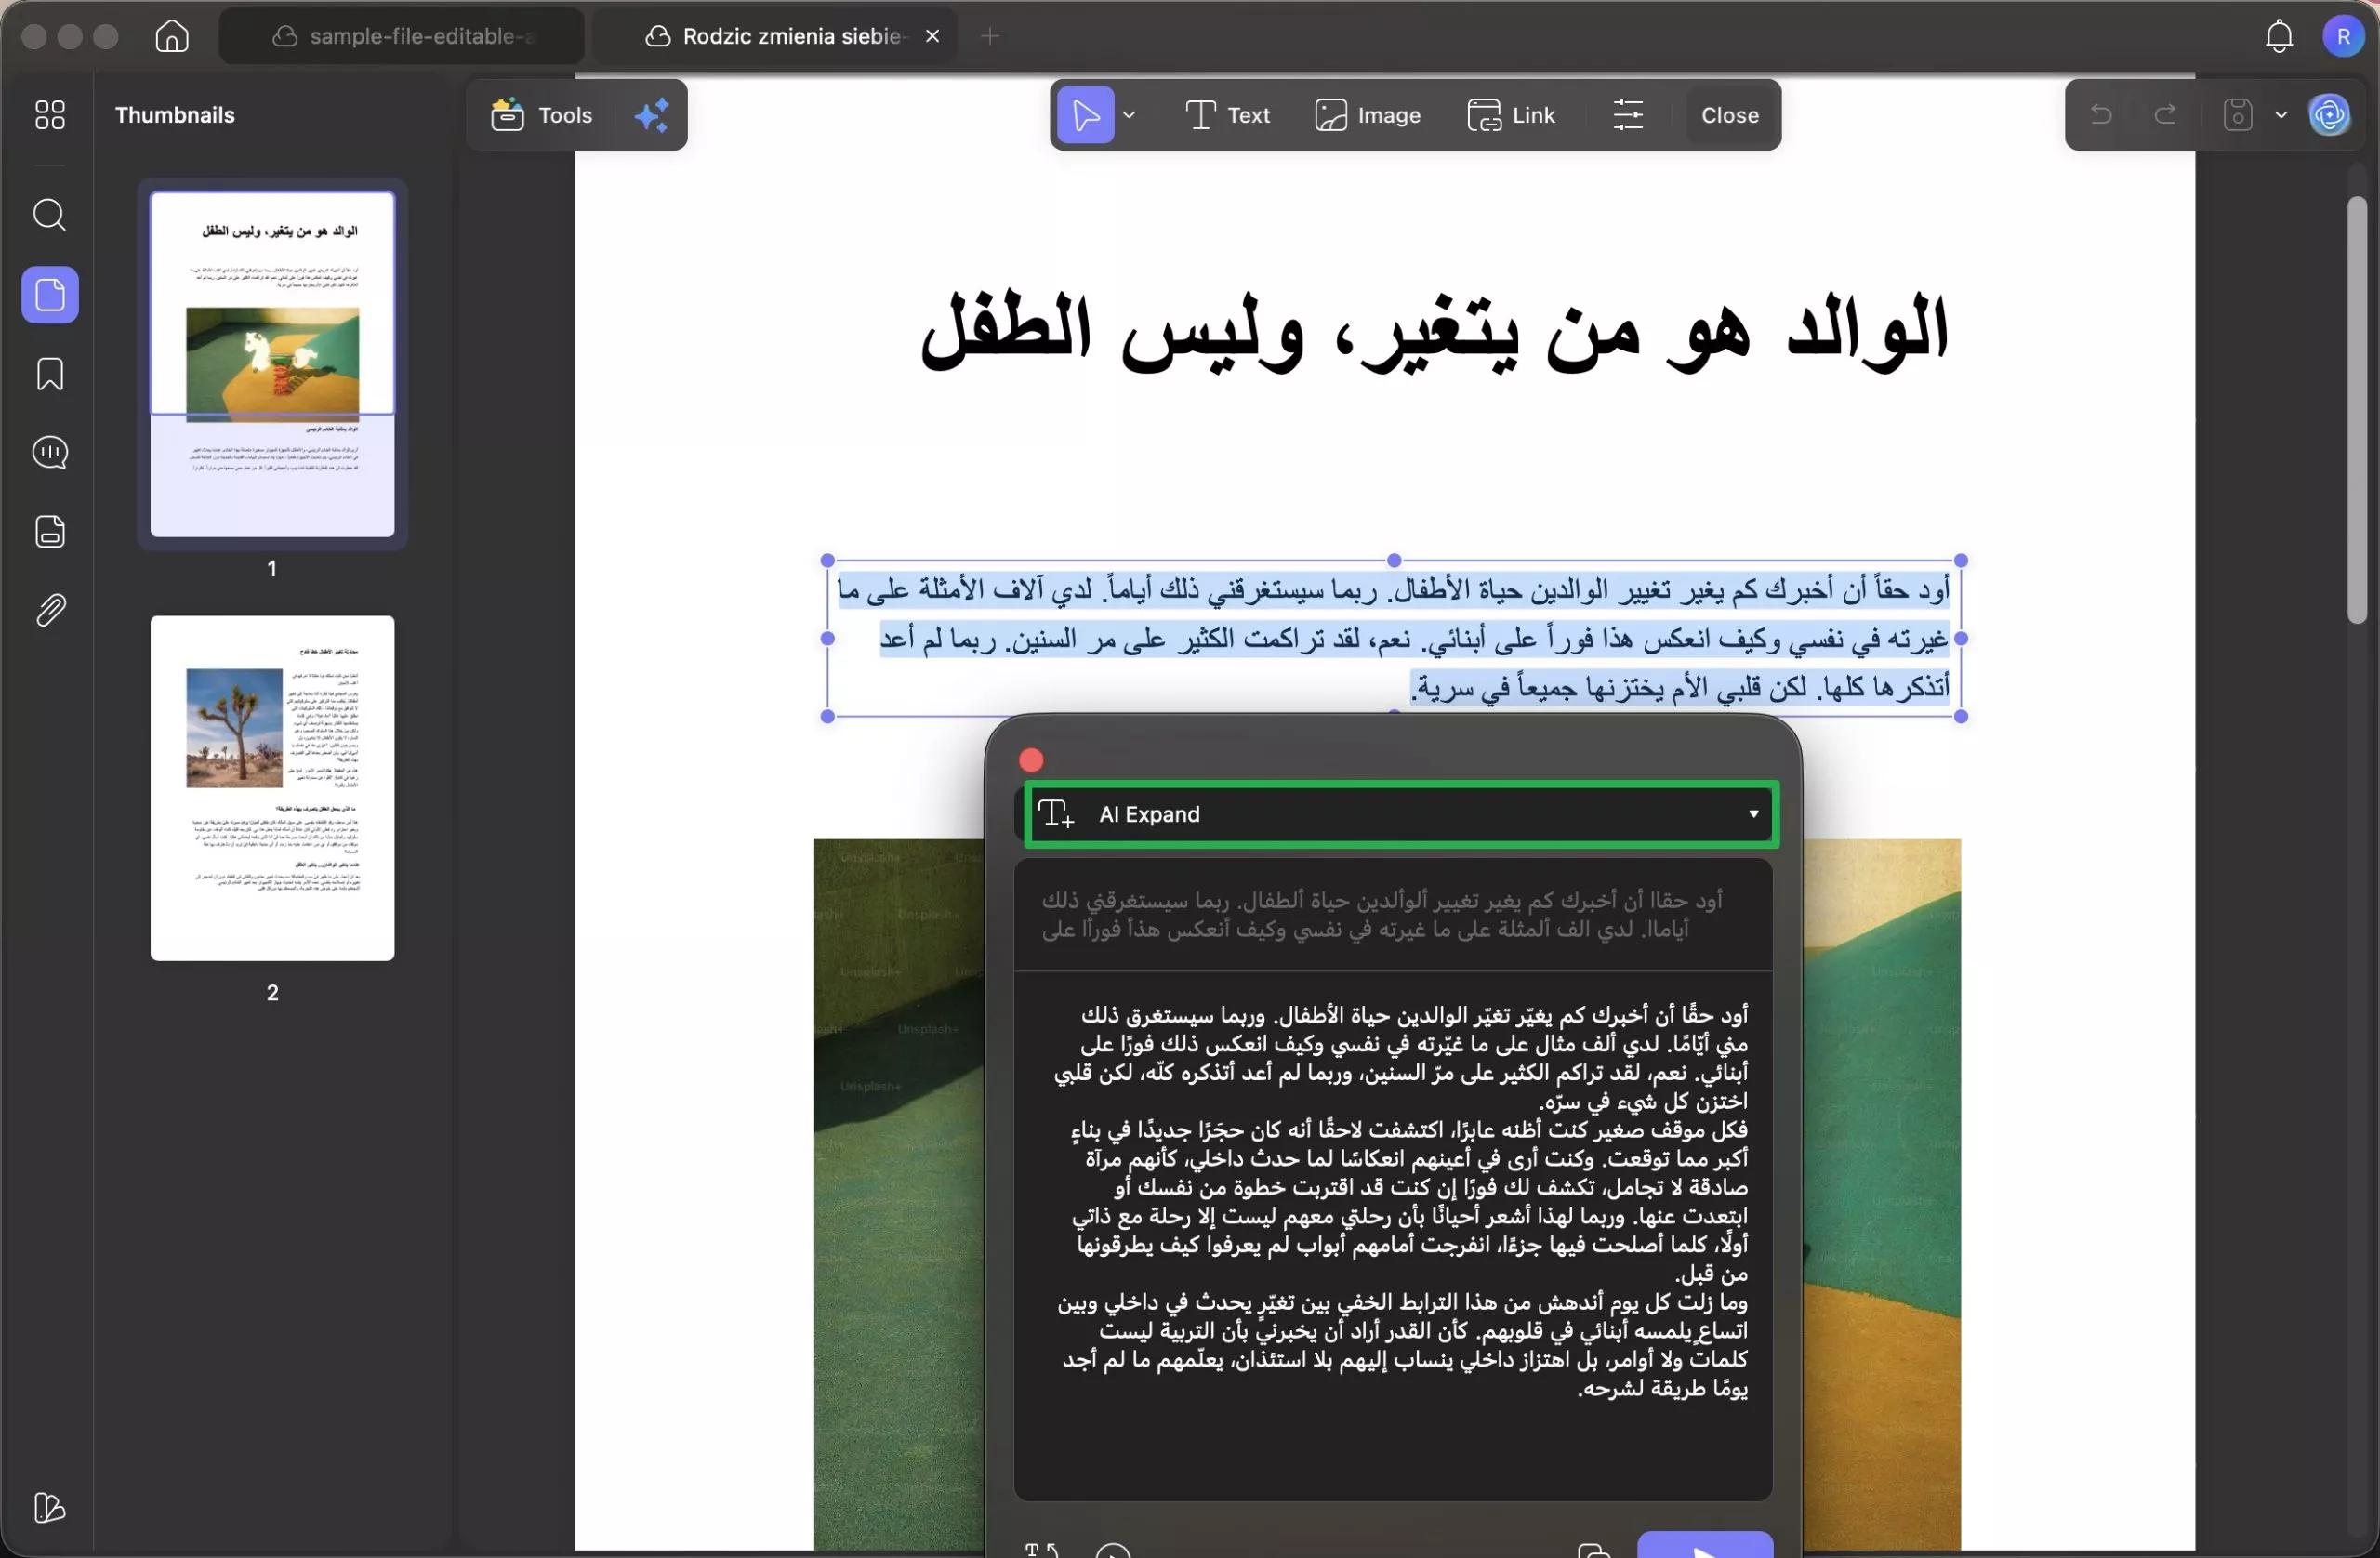Open the annotations comments panel
Screen dimensions: 2380x1558
(x=49, y=453)
